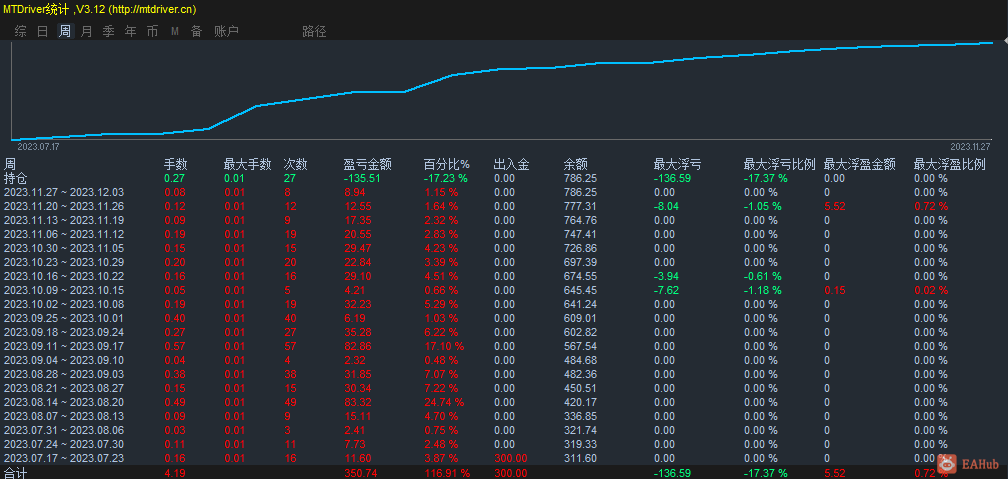Select week row 2023.09.11 ~ 2023.09.17
Screen dimensions: 1008x479
(x=64, y=346)
